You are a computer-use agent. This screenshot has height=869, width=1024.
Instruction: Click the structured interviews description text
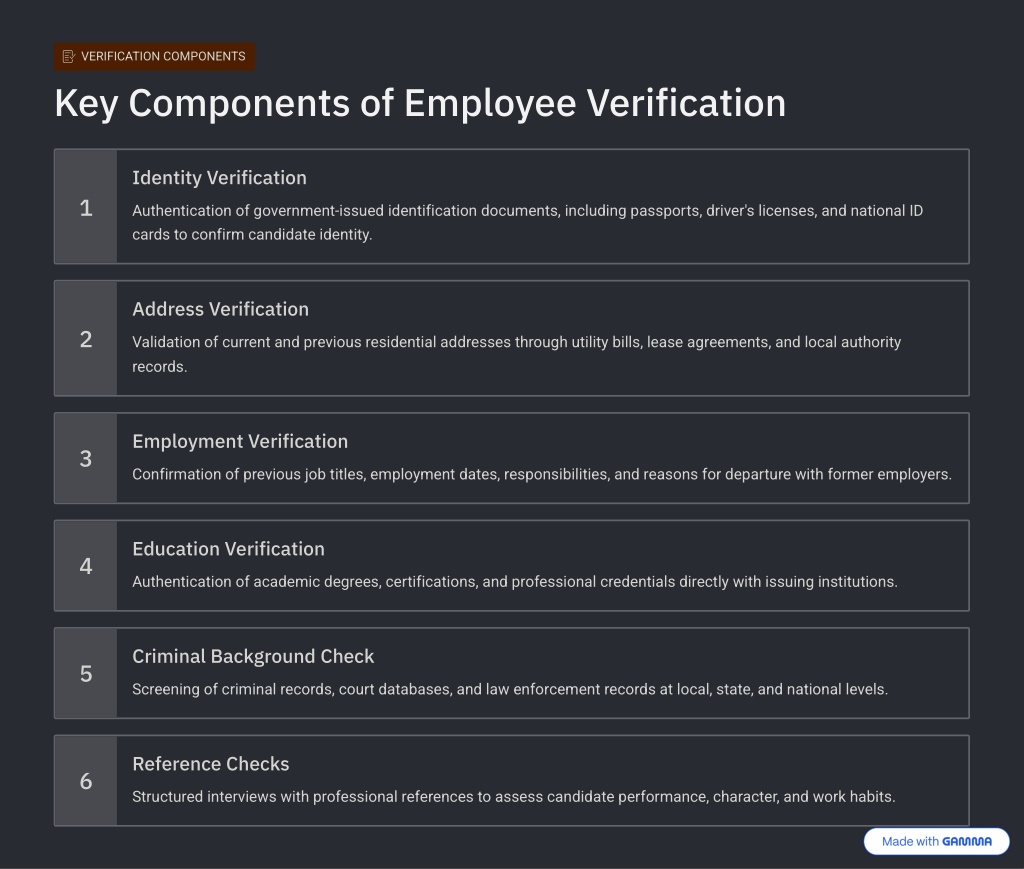point(513,797)
